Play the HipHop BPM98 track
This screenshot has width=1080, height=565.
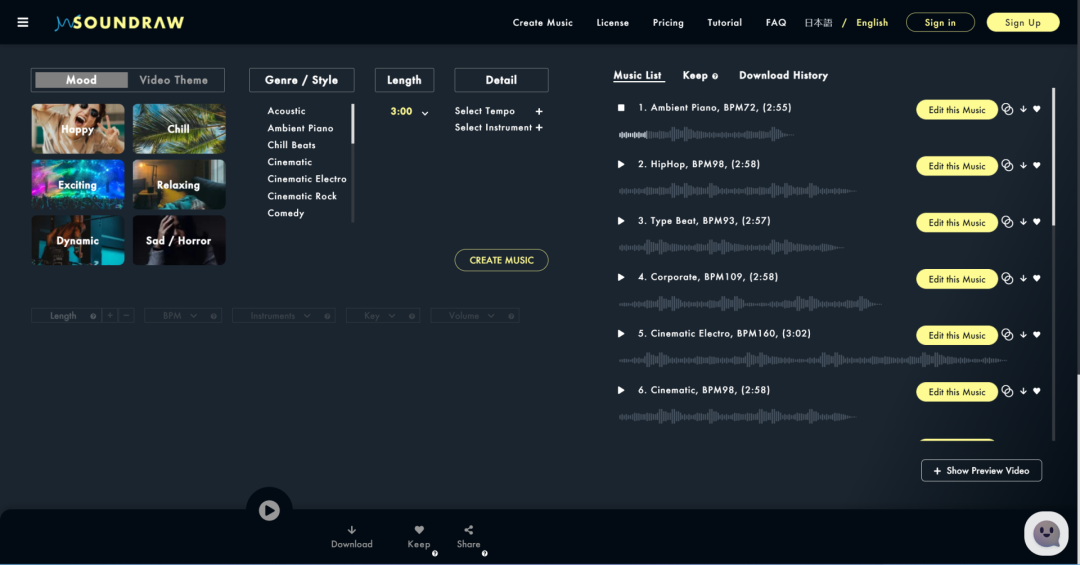(621, 164)
